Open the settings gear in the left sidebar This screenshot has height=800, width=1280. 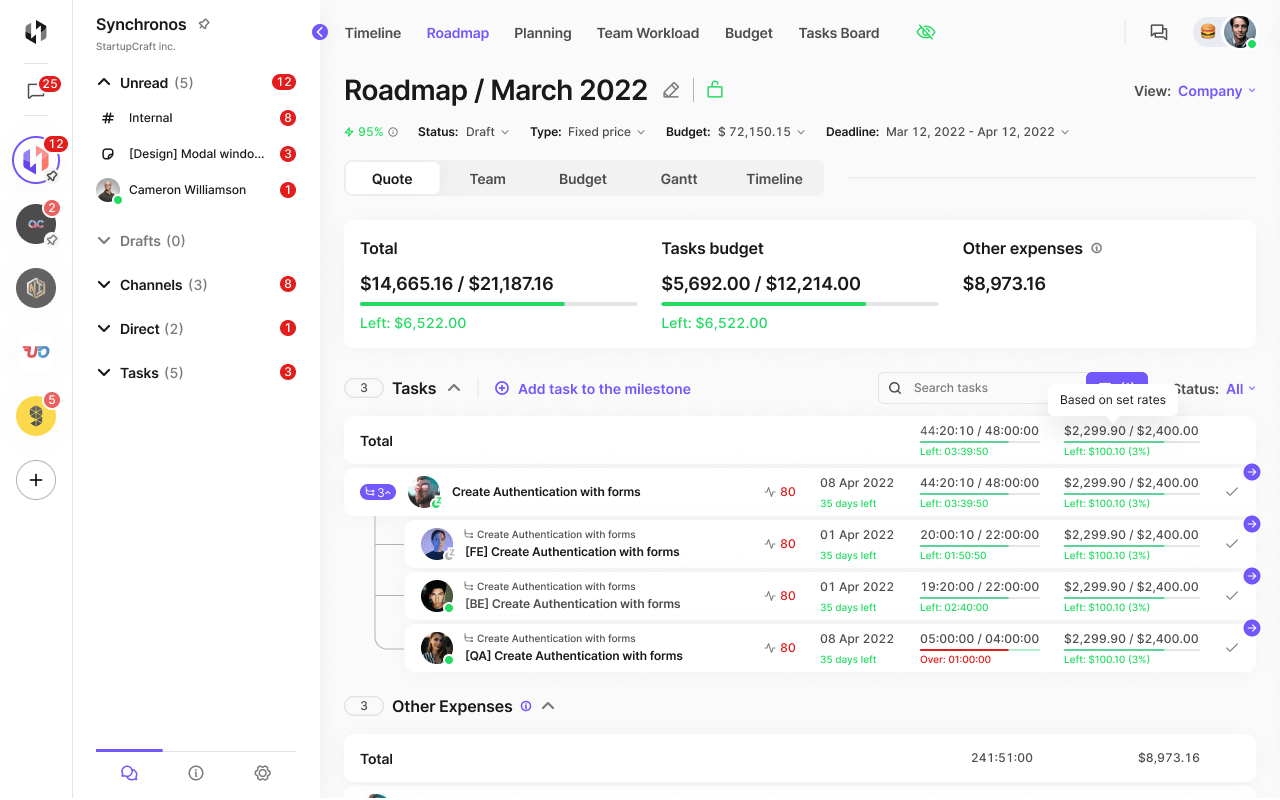262,772
